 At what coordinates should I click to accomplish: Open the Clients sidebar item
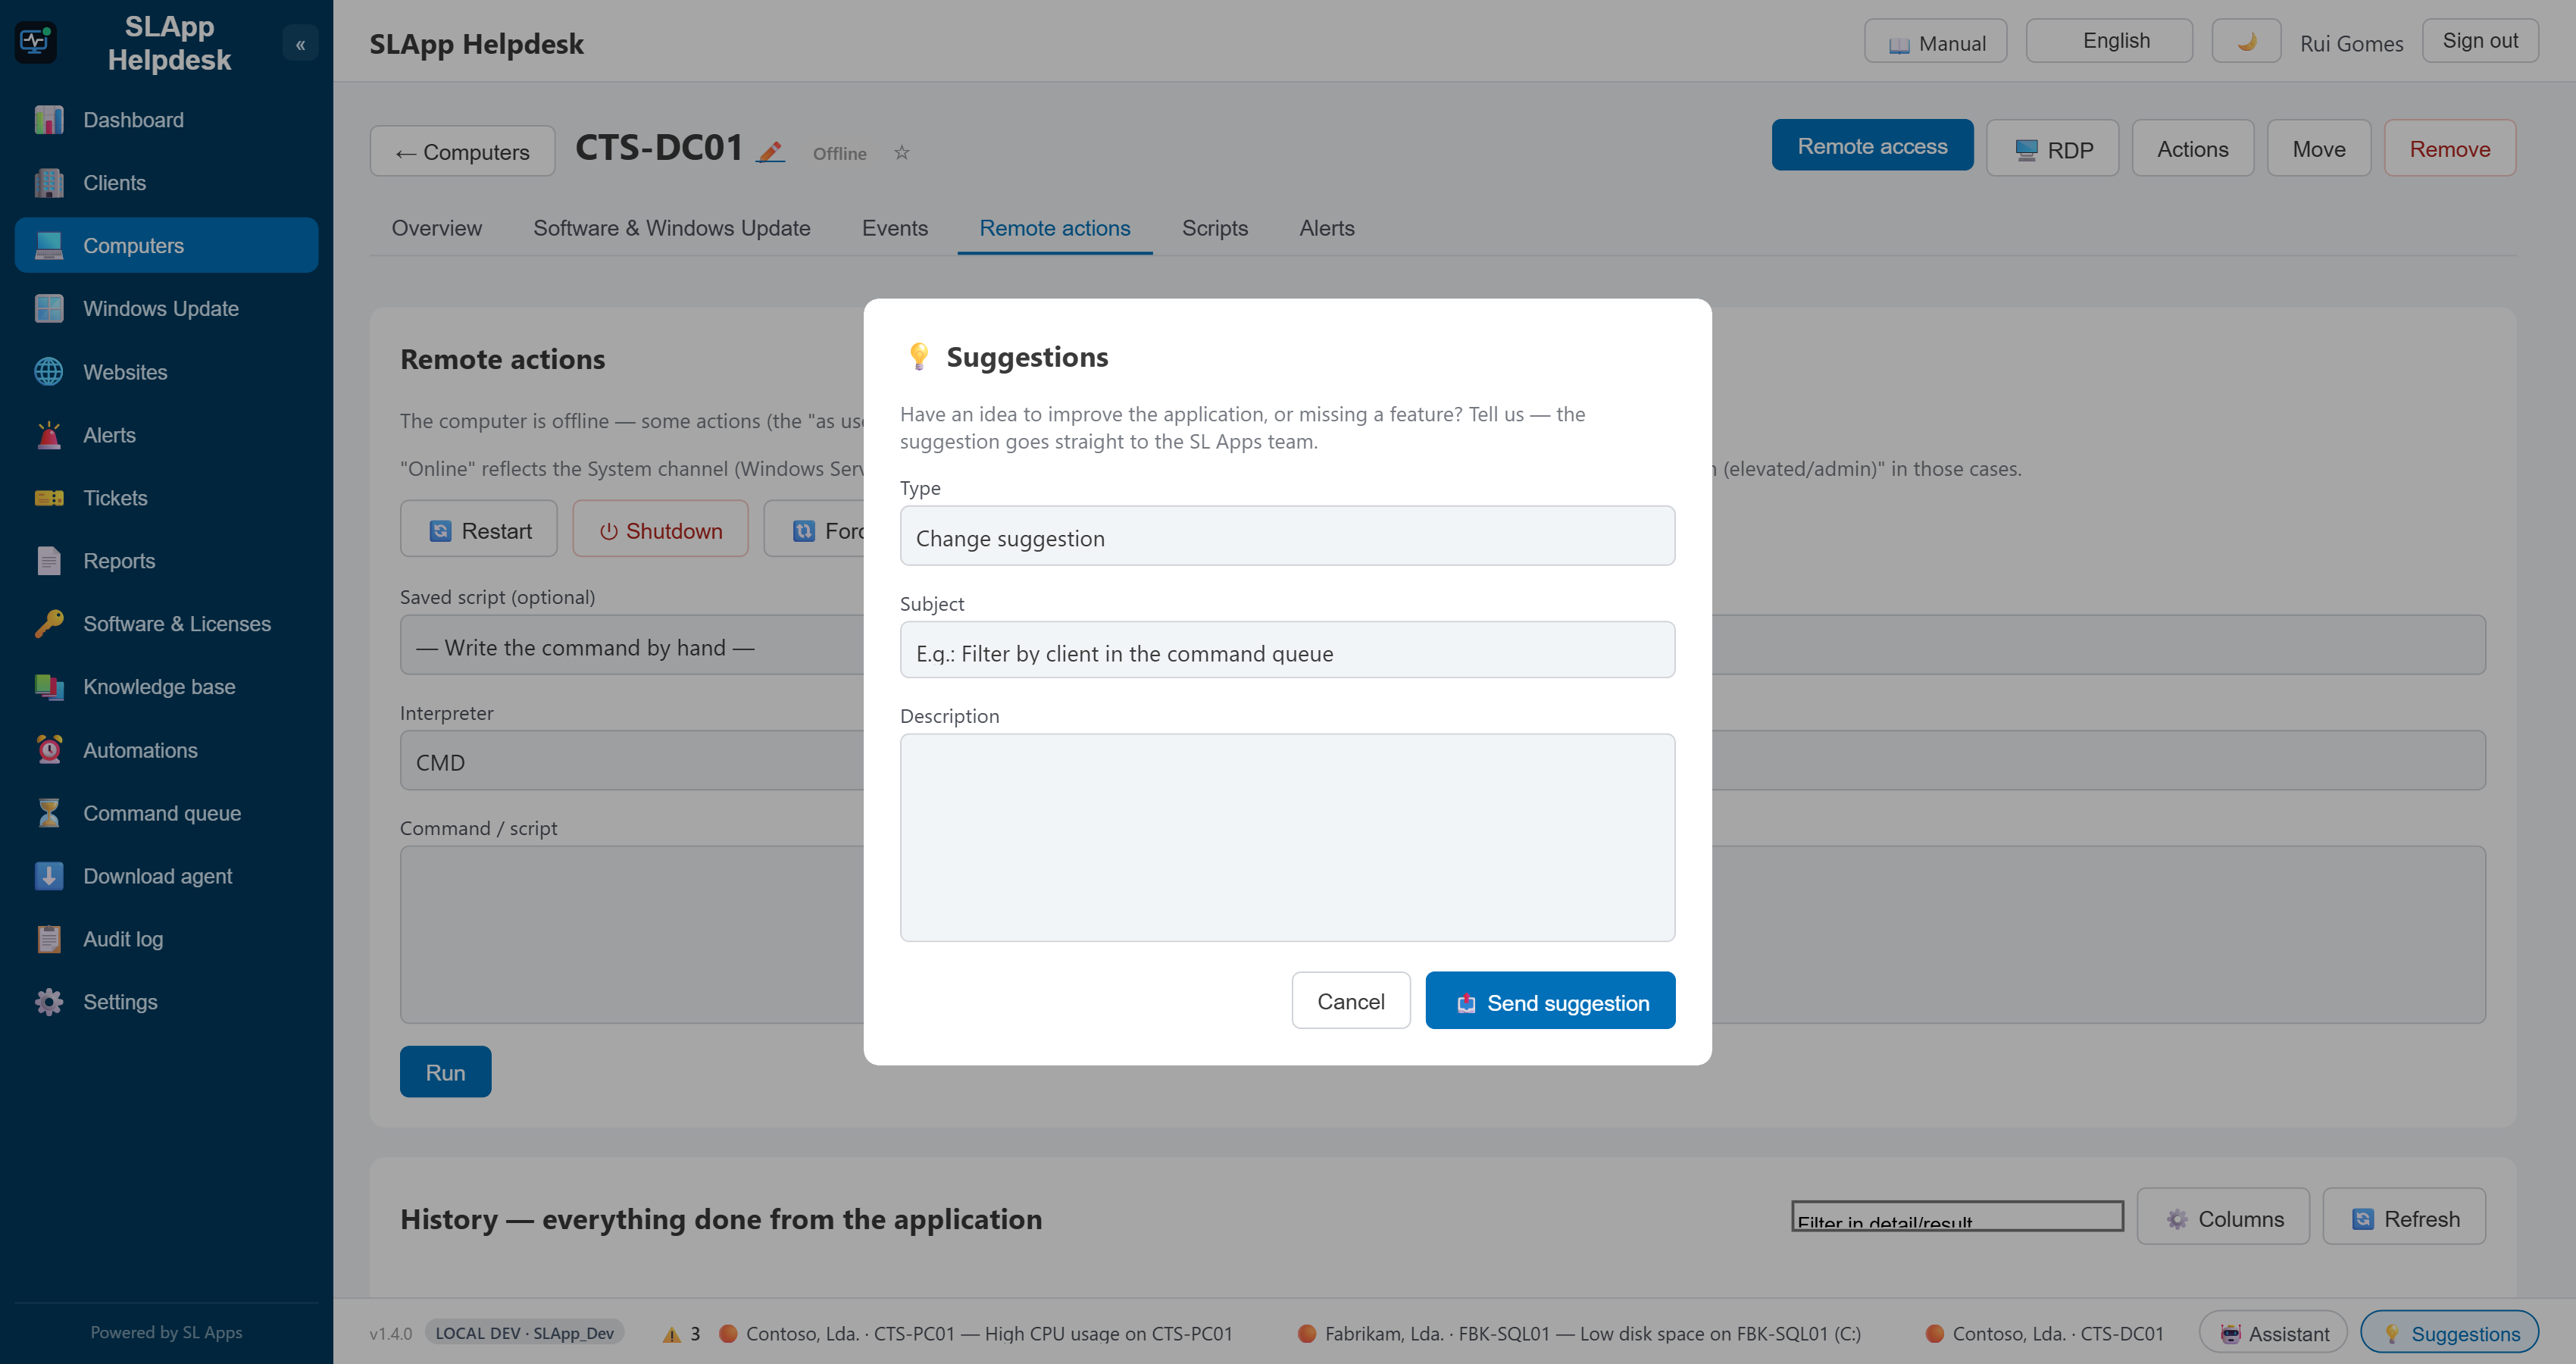(x=166, y=183)
